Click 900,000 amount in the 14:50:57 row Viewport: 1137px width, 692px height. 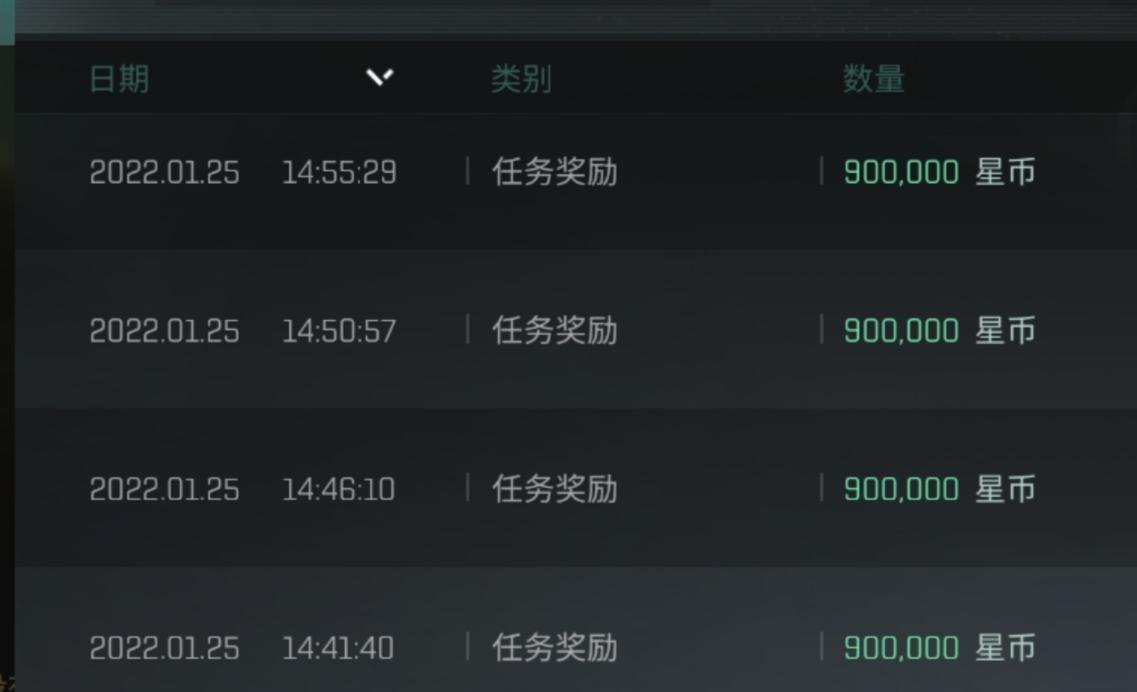(x=901, y=331)
